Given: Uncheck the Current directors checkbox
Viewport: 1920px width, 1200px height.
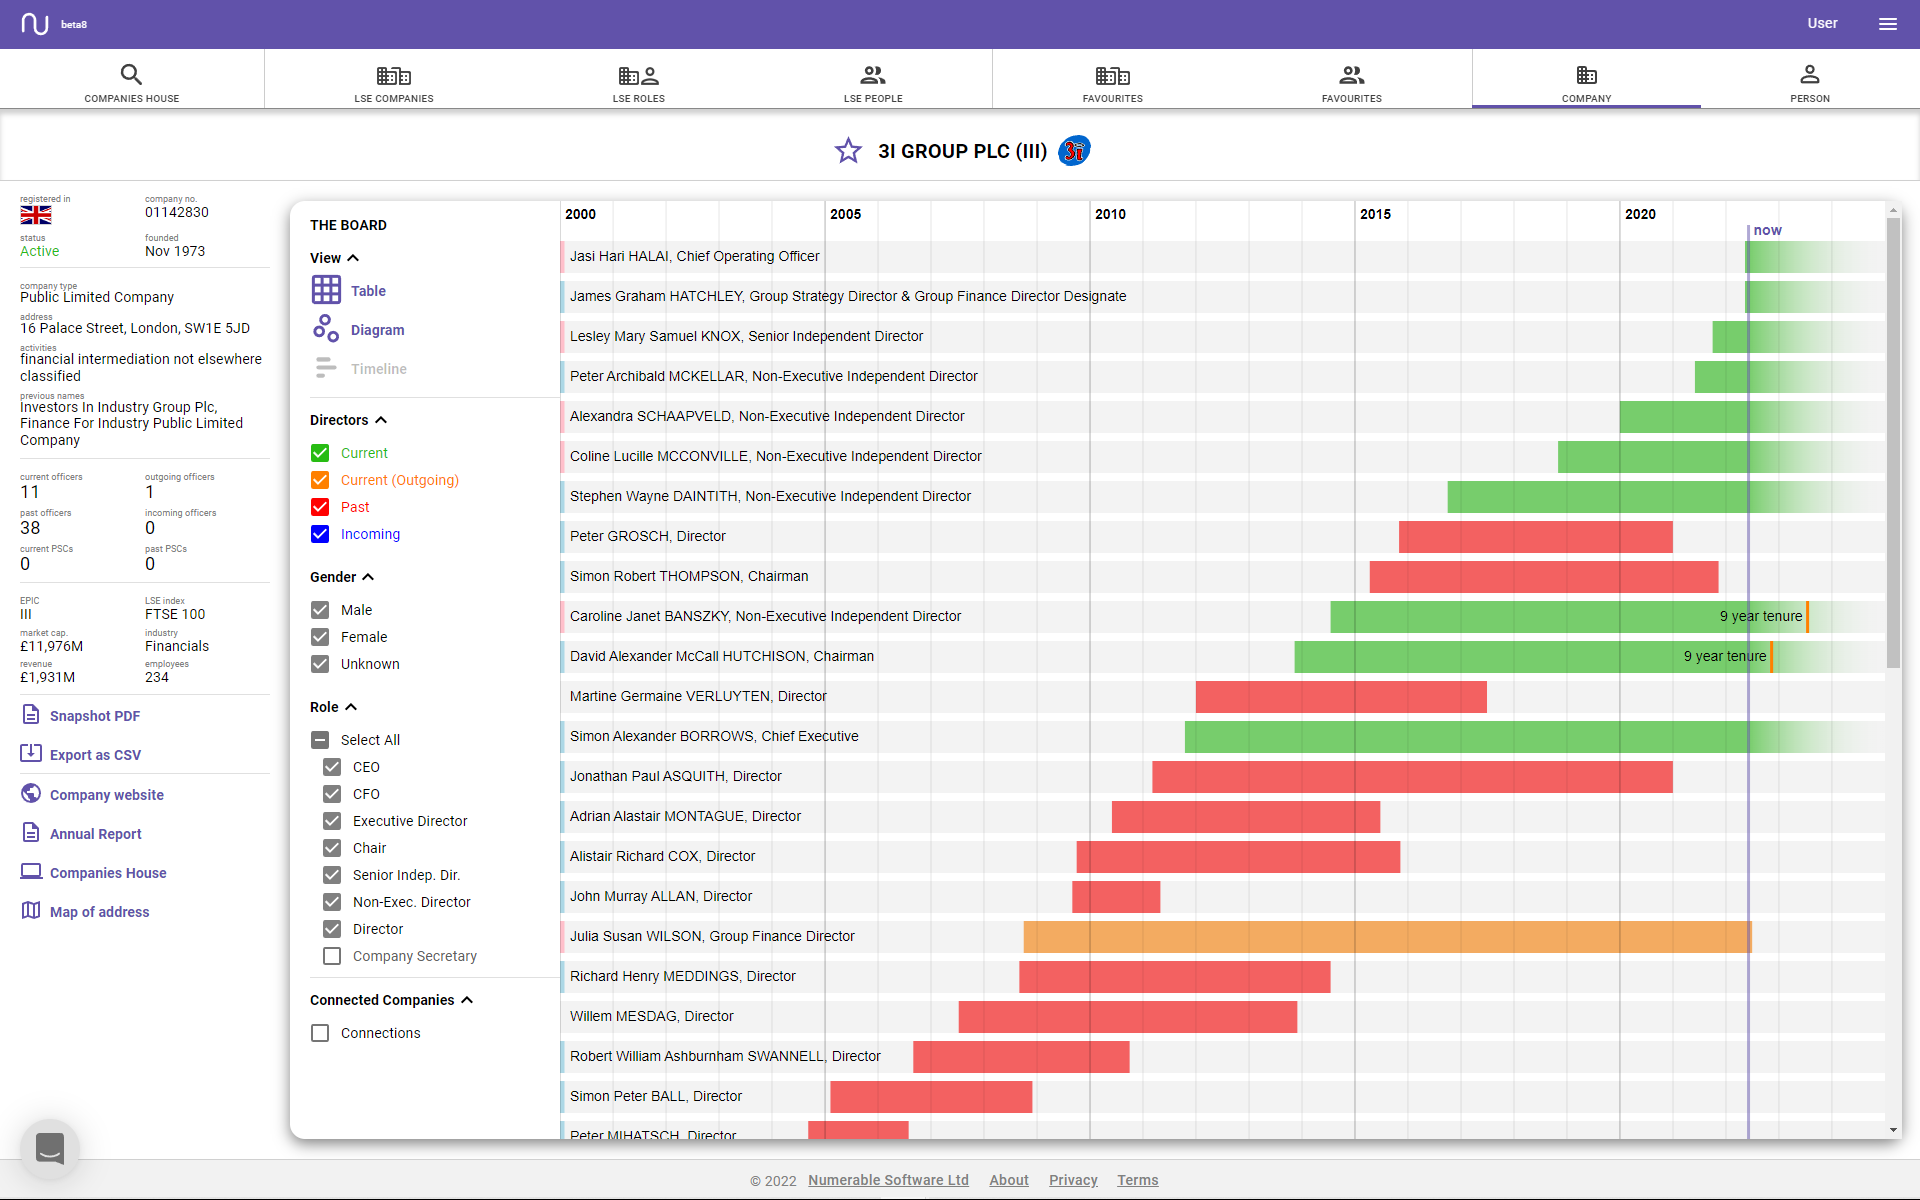Looking at the screenshot, I should point(320,453).
